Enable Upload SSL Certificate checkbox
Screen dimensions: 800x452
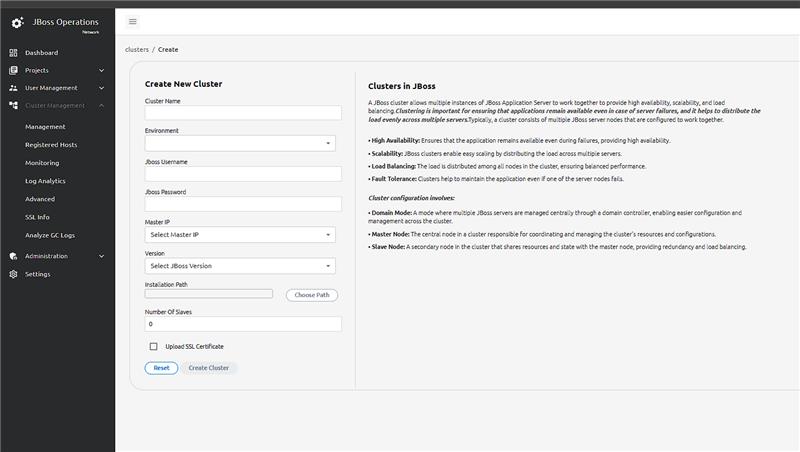154,346
